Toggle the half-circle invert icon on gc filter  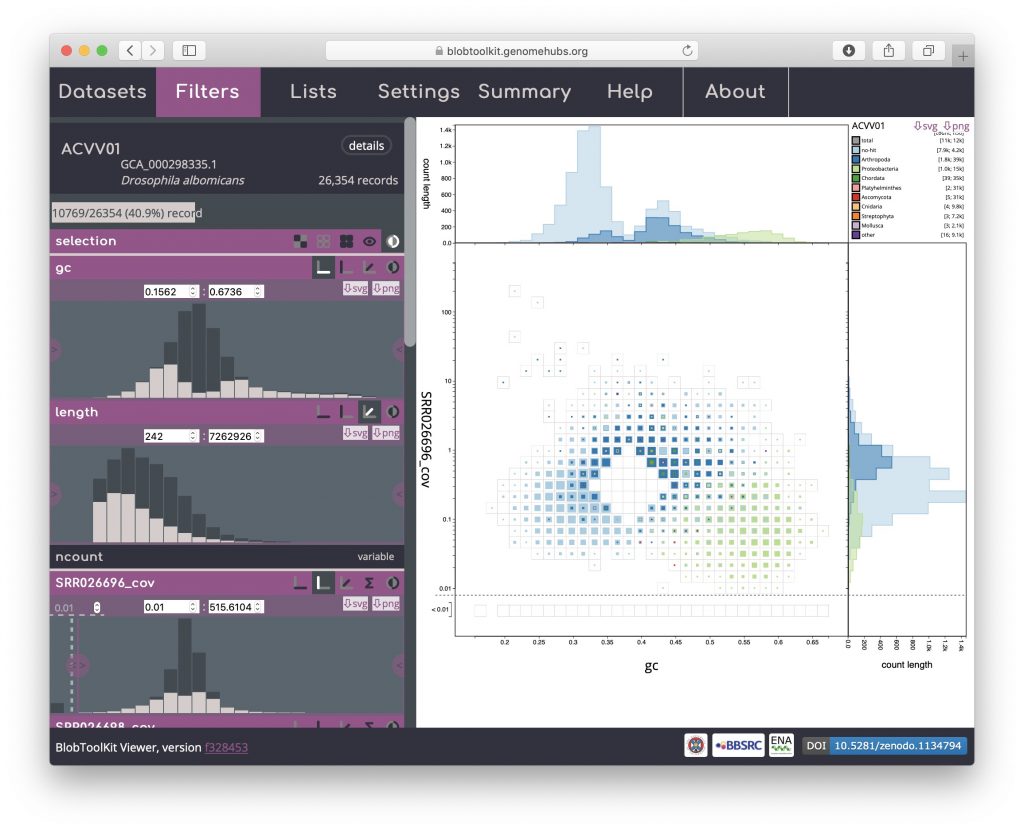click(392, 268)
